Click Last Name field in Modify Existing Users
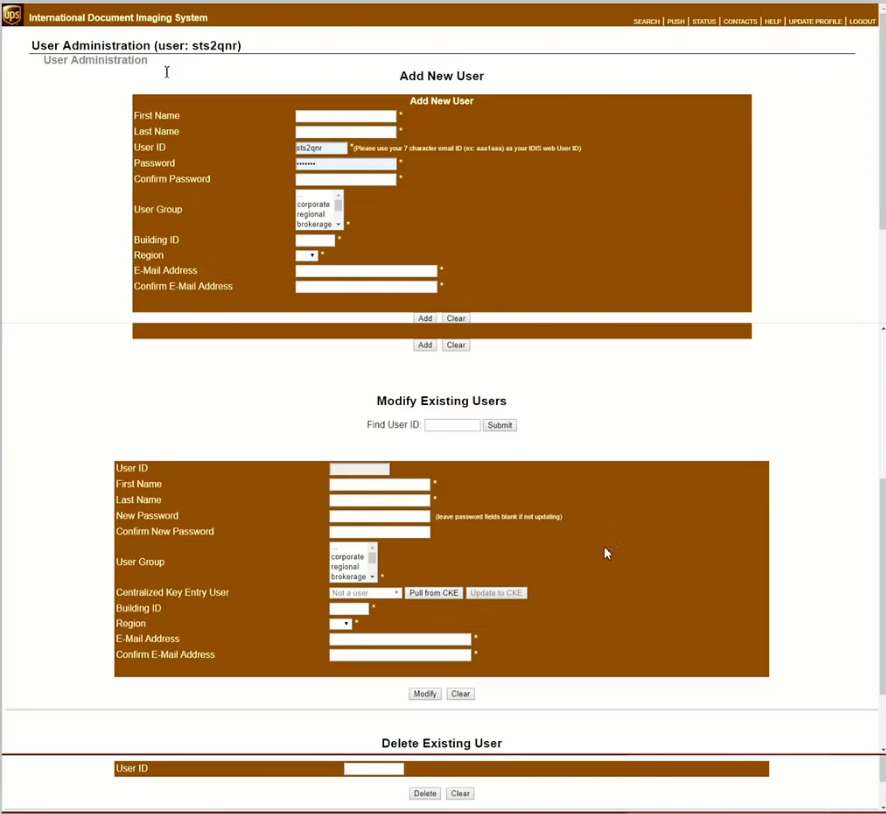The width and height of the screenshot is (886, 814). pos(380,500)
